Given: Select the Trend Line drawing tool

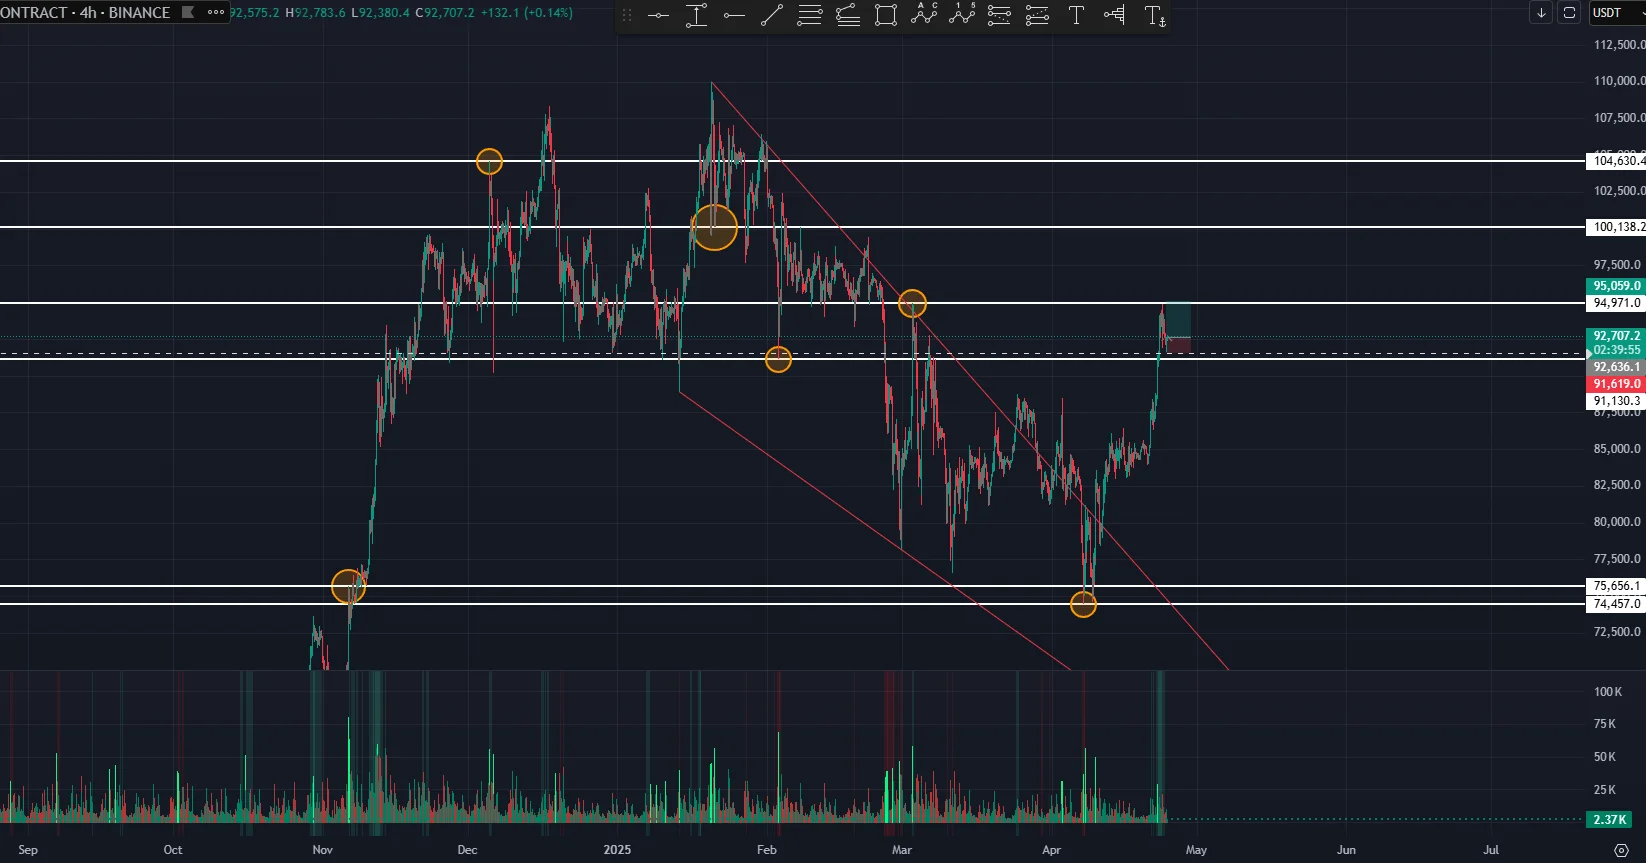Looking at the screenshot, I should (x=772, y=15).
